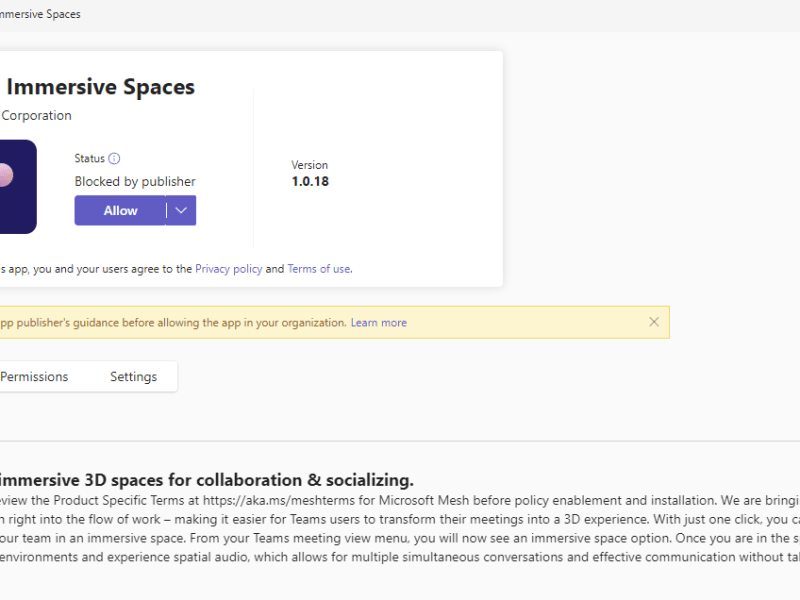Open the Allow dropdown chevron
Viewport: 800px width, 600px height.
click(180, 210)
